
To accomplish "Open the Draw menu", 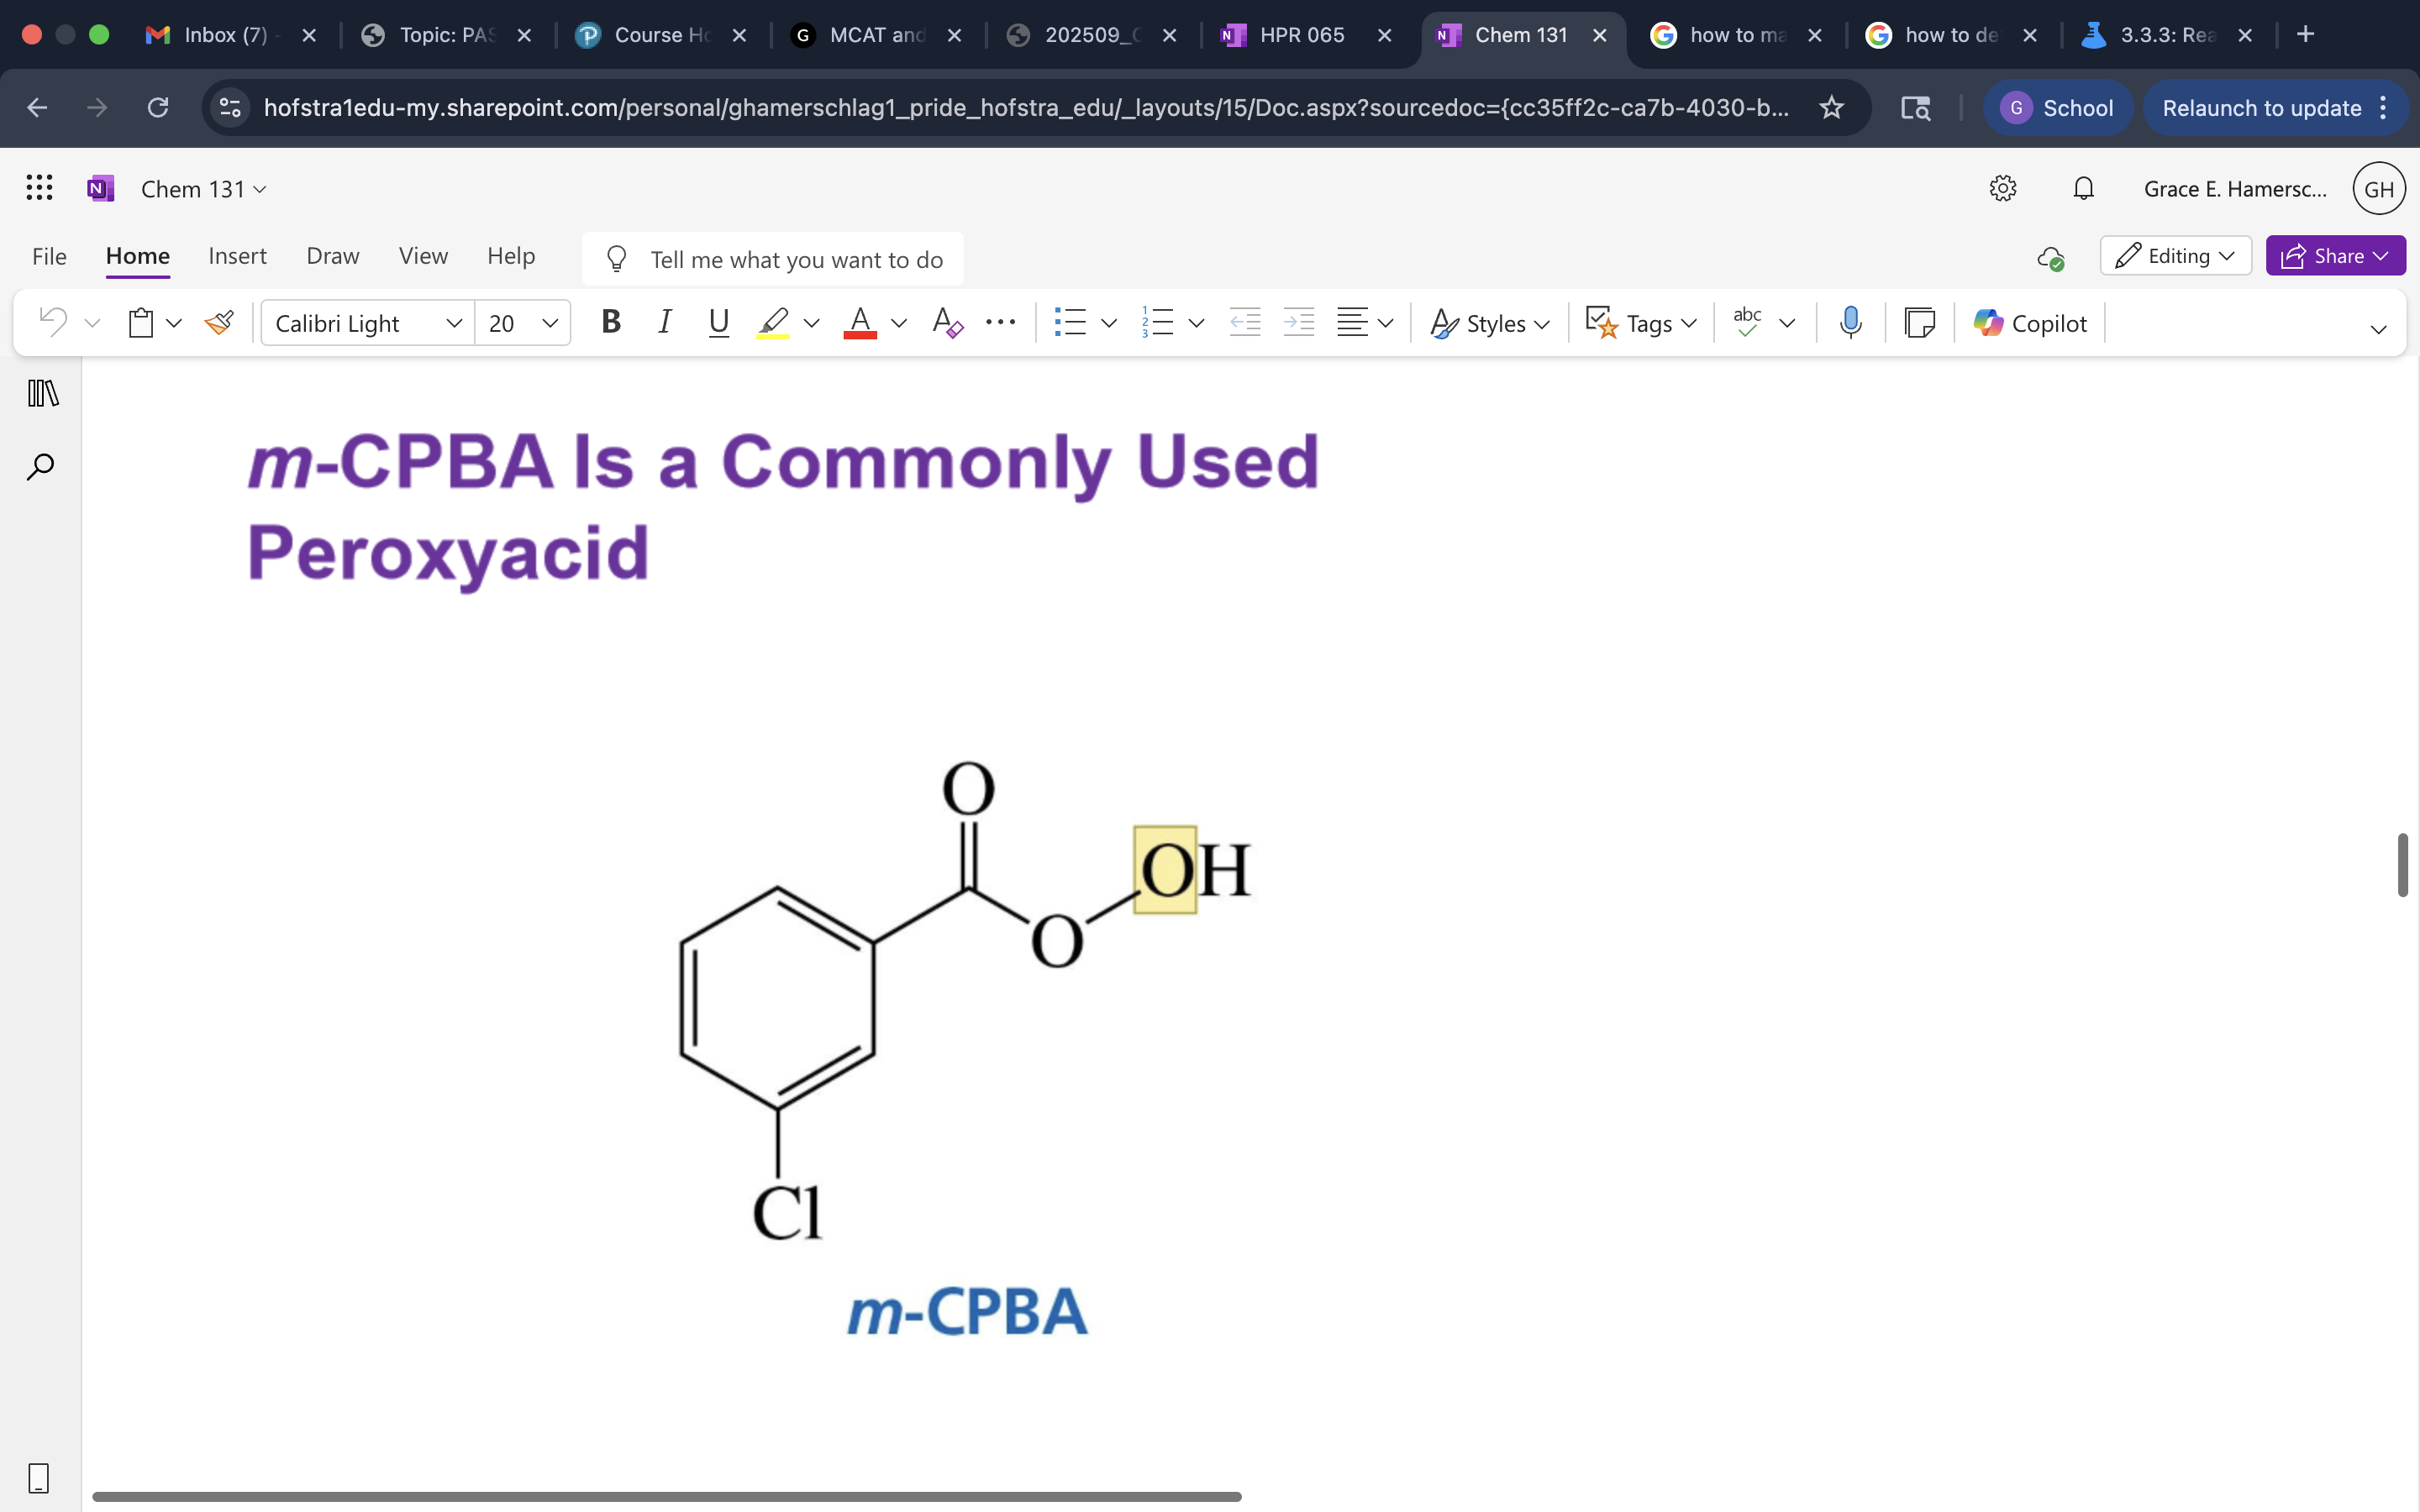I will tap(332, 256).
